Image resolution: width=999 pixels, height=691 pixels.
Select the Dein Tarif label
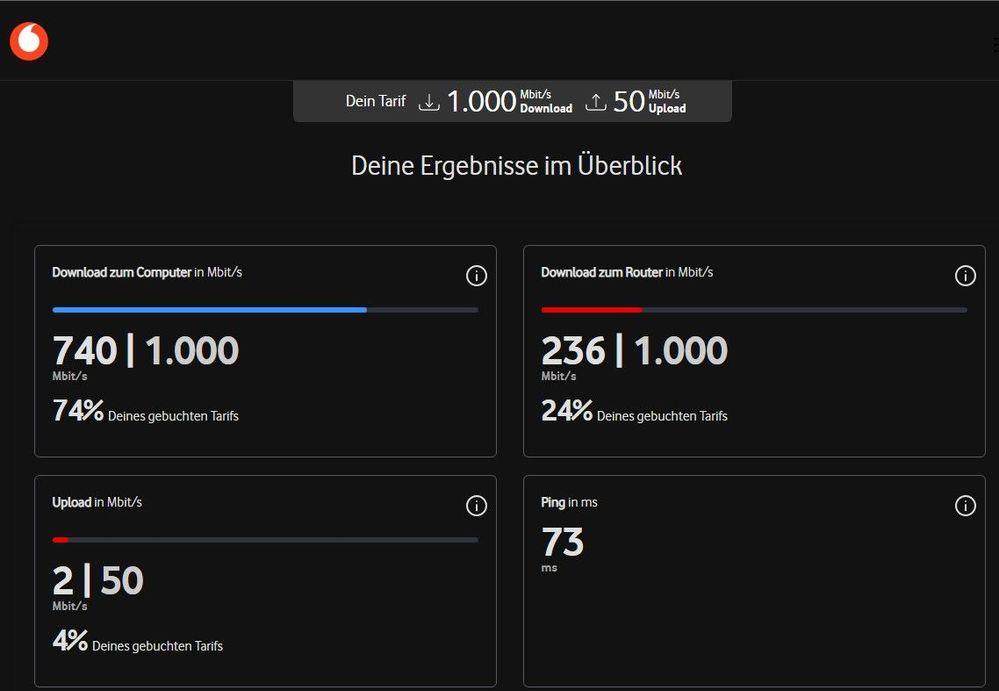coord(375,102)
